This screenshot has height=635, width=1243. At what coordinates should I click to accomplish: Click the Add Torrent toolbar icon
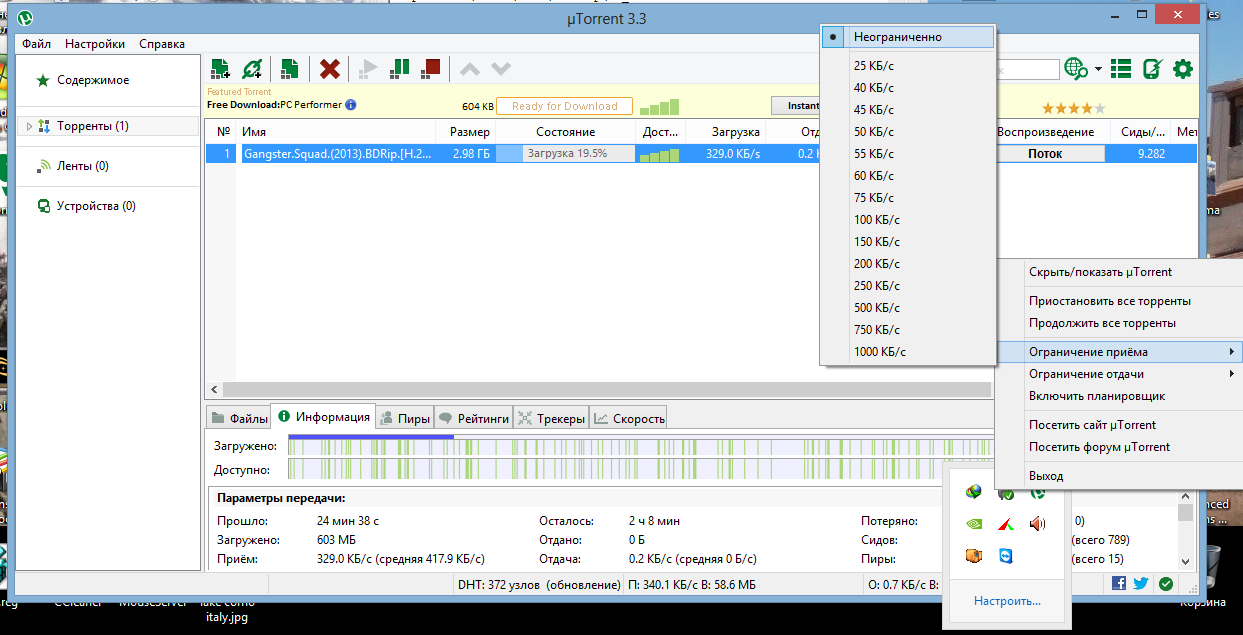tap(220, 69)
